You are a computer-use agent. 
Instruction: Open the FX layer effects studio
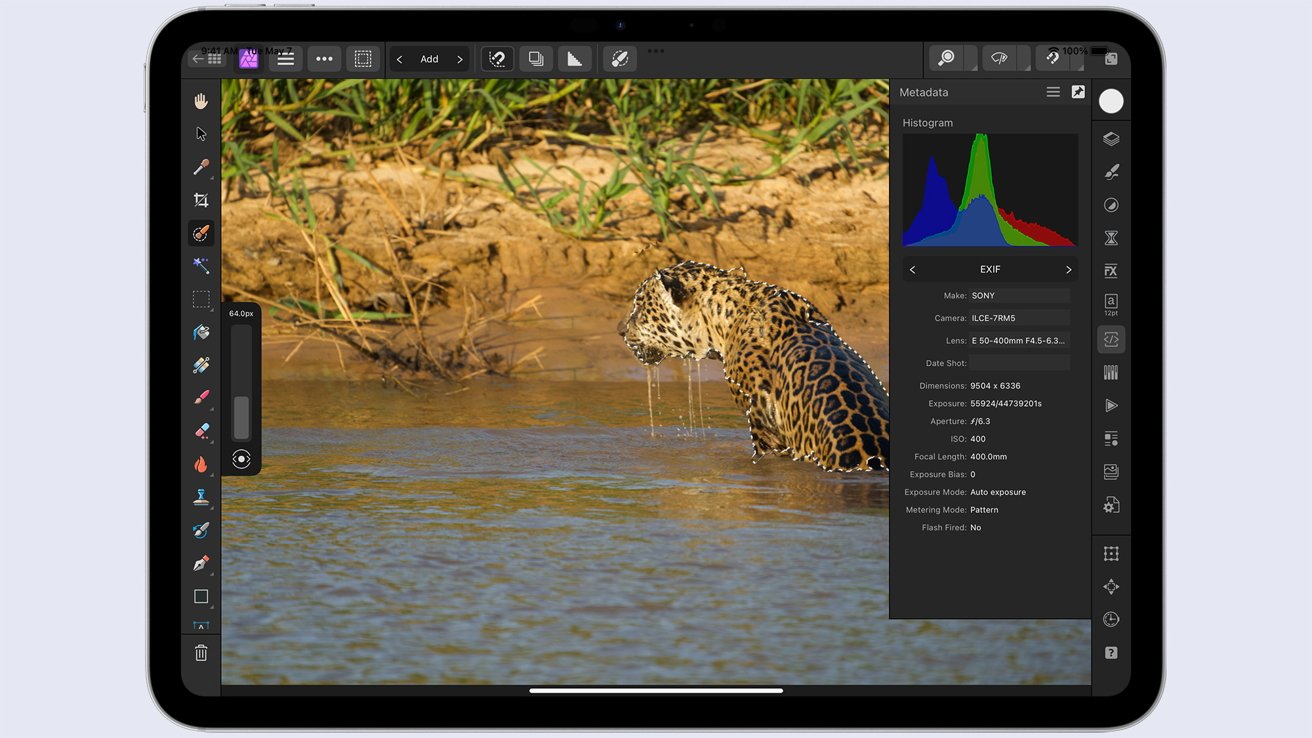coord(1111,271)
